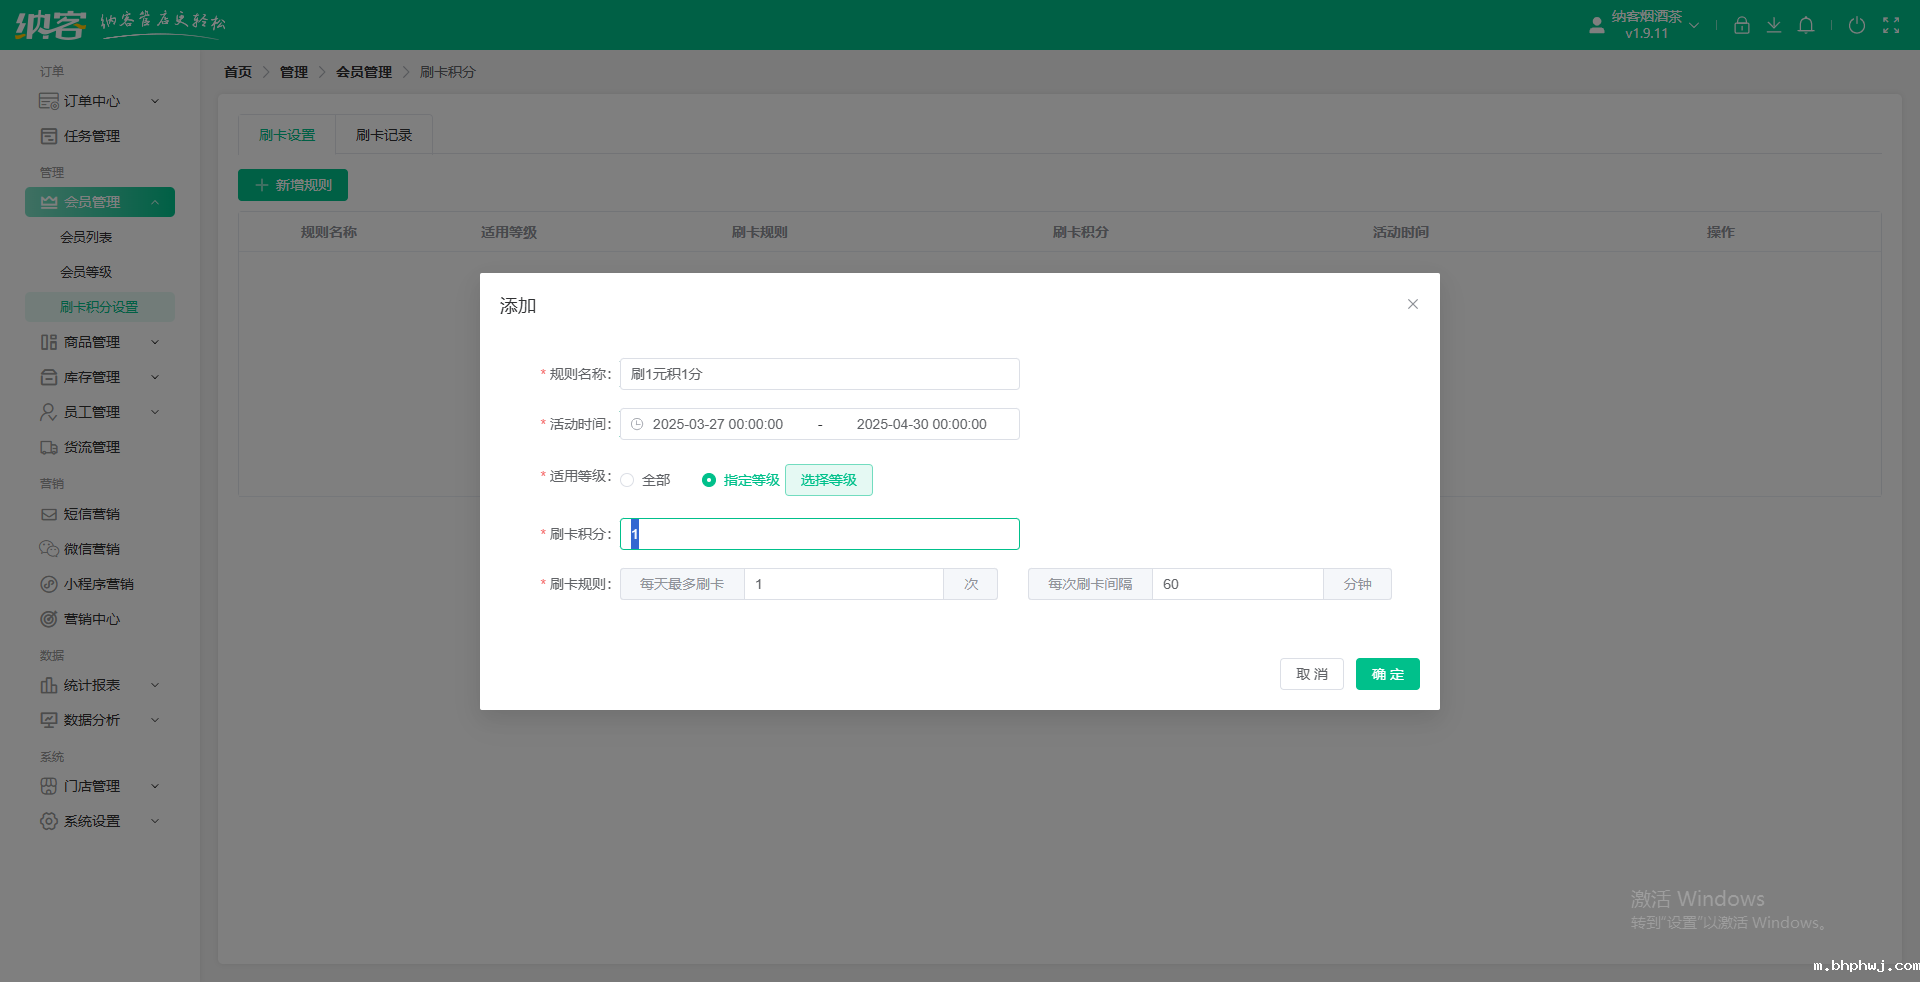1920x982 pixels.
Task: Expand the 系统设置 menu chevron
Action: (x=155, y=821)
